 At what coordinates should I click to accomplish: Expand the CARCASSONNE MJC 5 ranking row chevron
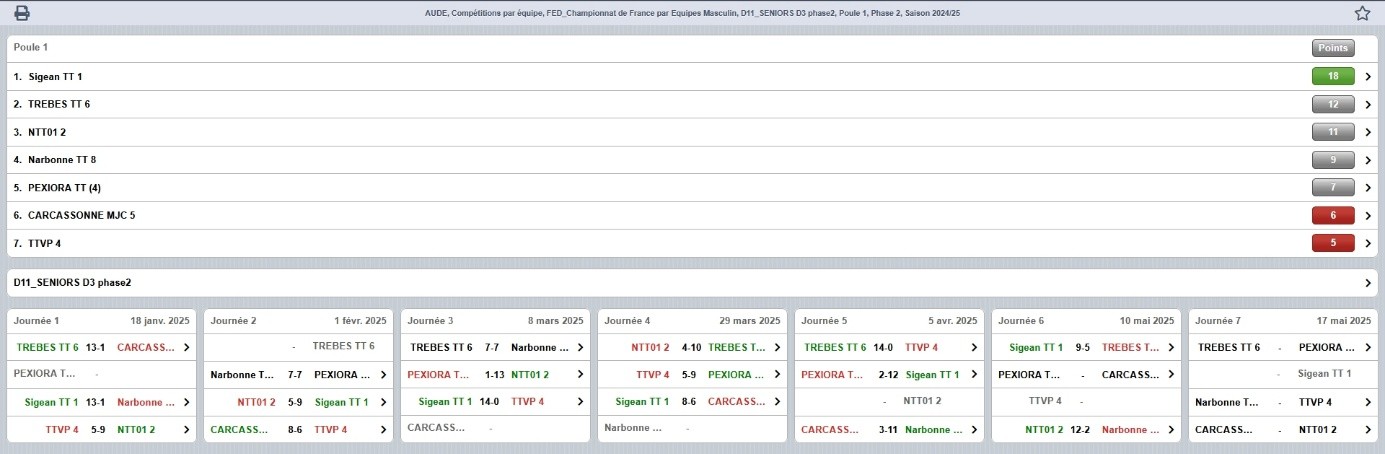(1368, 215)
